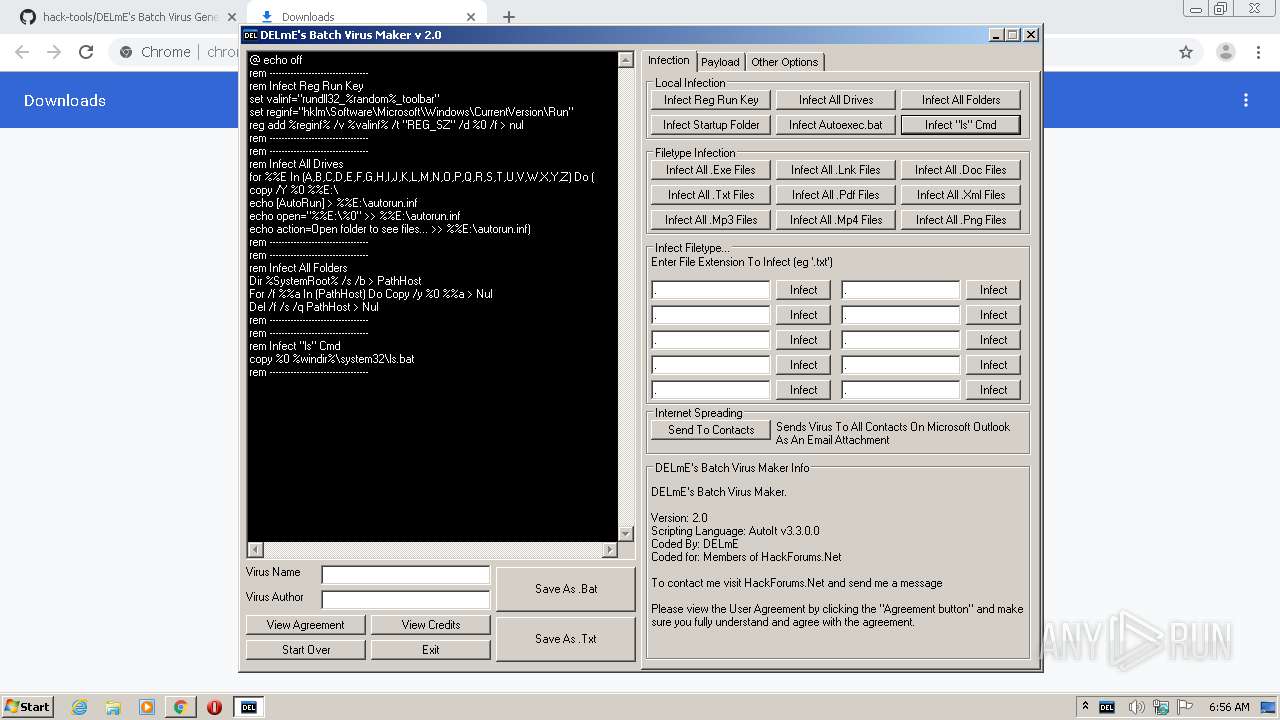Open Internet Explorer from the taskbar

coord(79,707)
